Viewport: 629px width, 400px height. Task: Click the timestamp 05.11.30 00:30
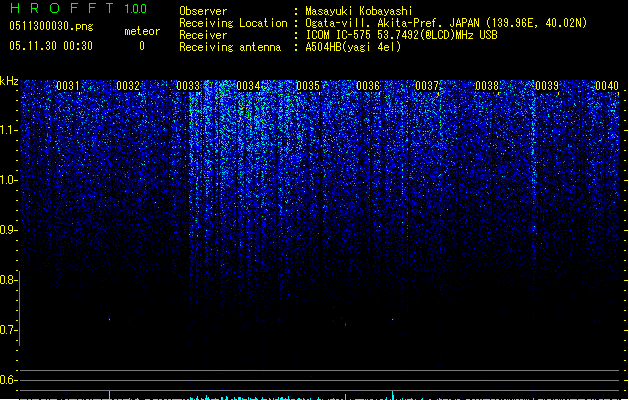51,46
